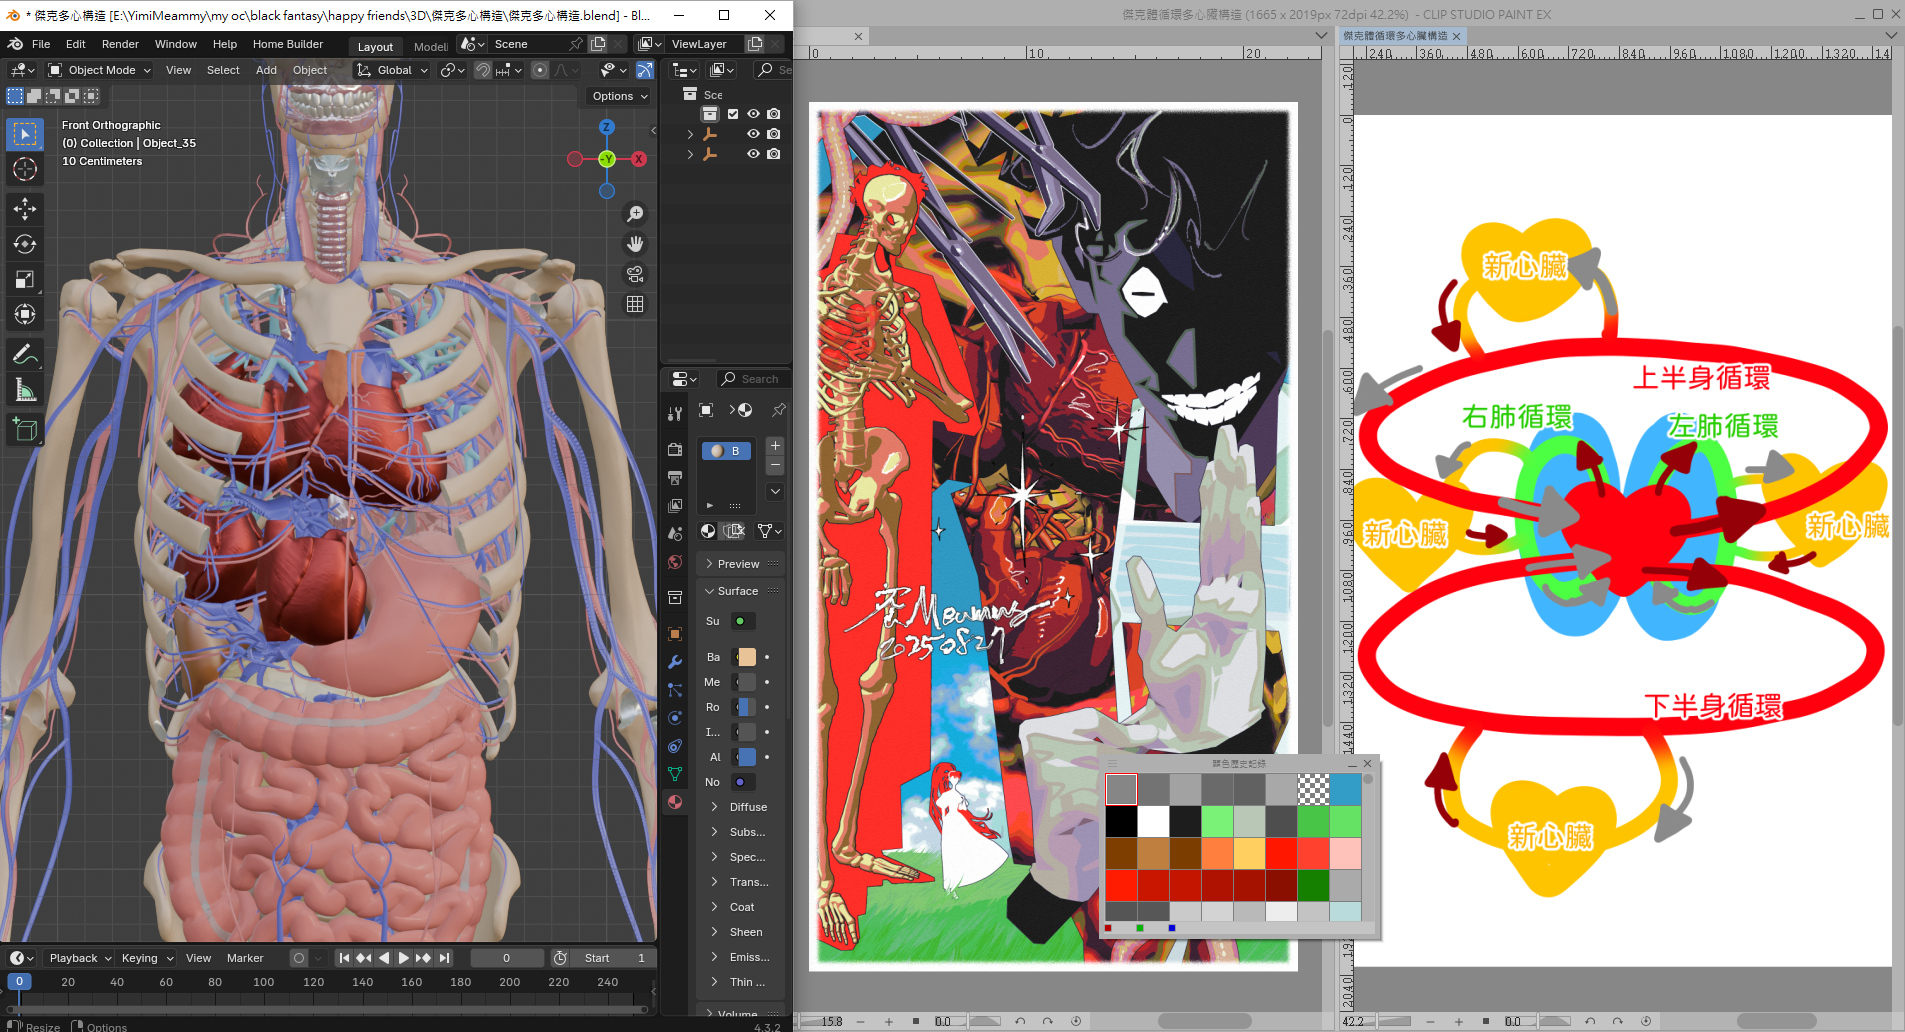Select material slot B

click(726, 451)
